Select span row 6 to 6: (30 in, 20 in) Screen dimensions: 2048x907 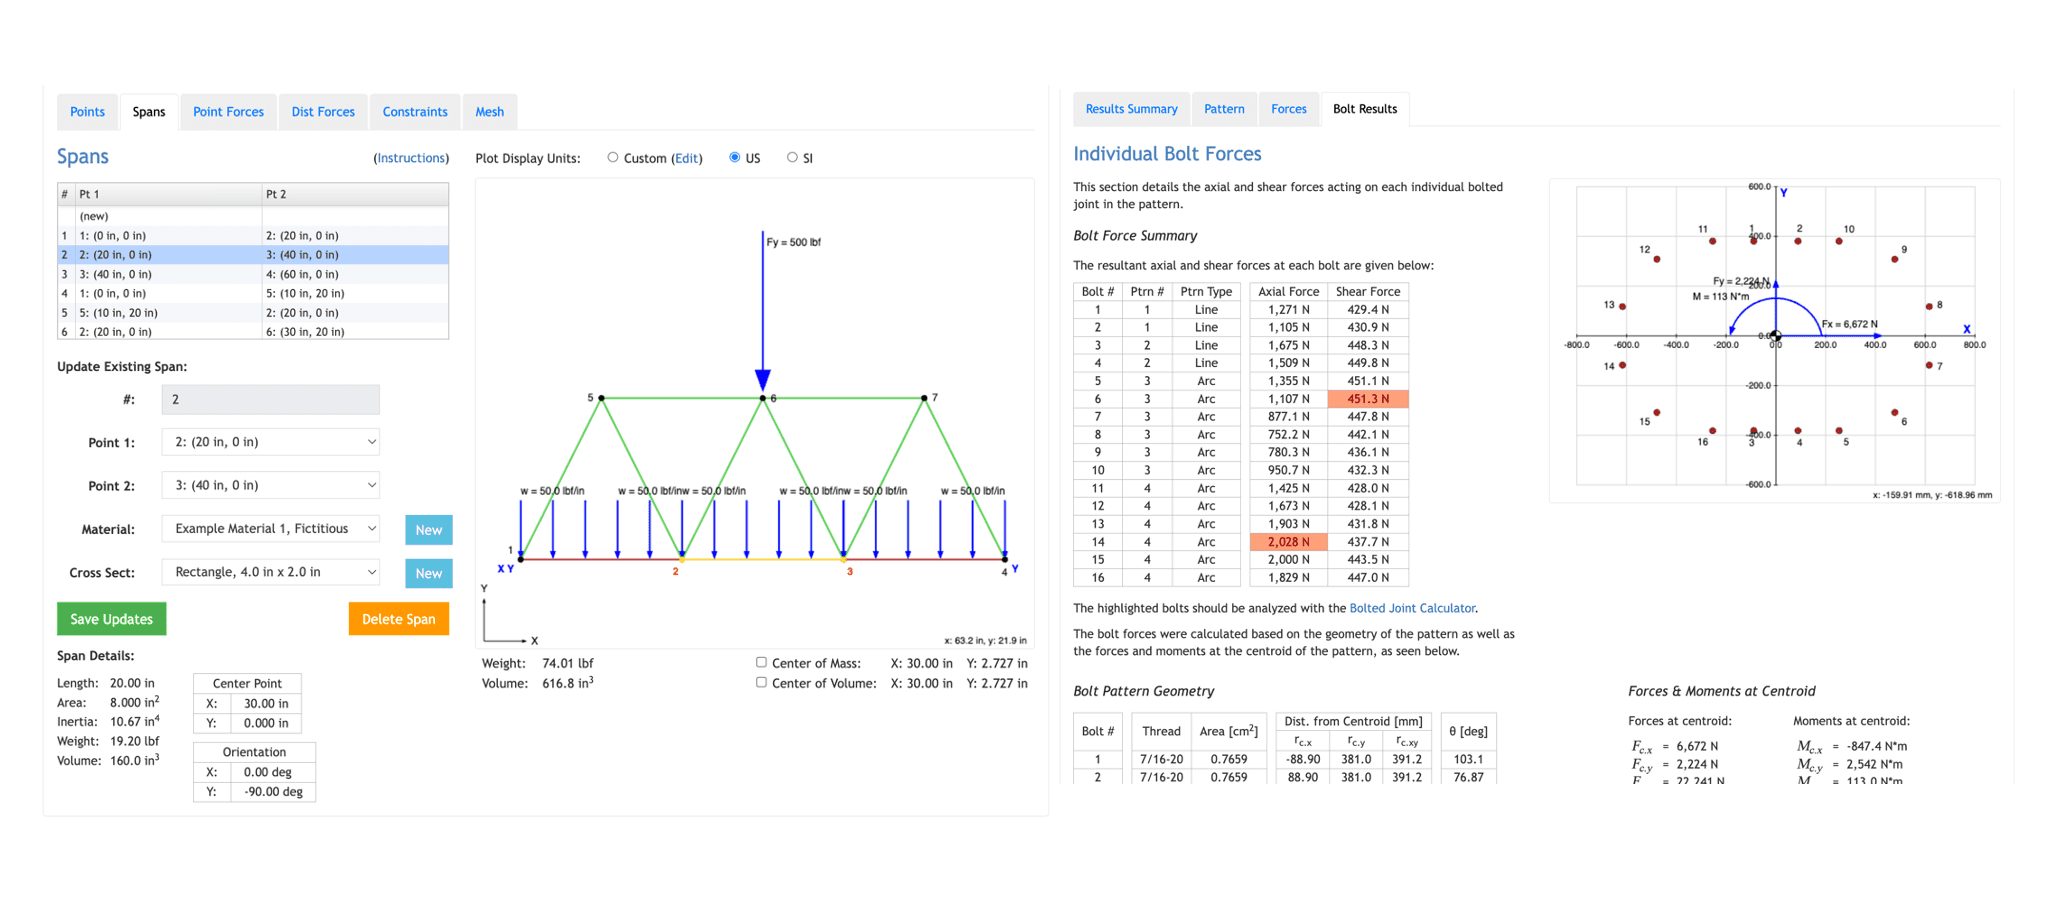pos(253,331)
